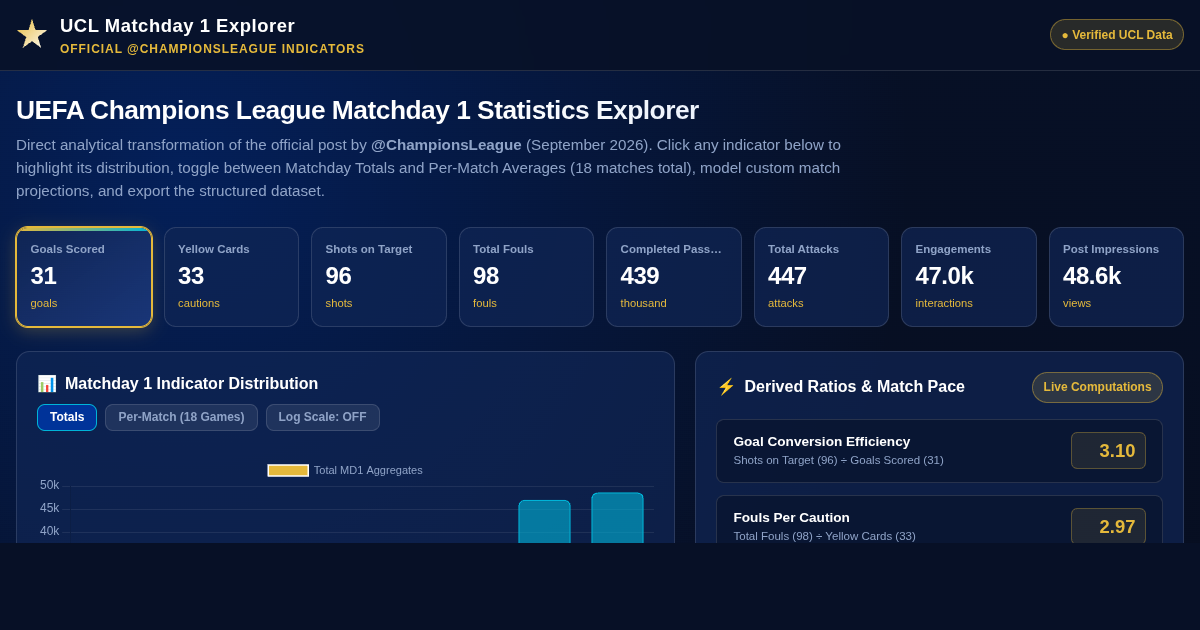Click the Post Impressions bar in the chart
The width and height of the screenshot is (1200, 630).
pyautogui.click(x=617, y=517)
